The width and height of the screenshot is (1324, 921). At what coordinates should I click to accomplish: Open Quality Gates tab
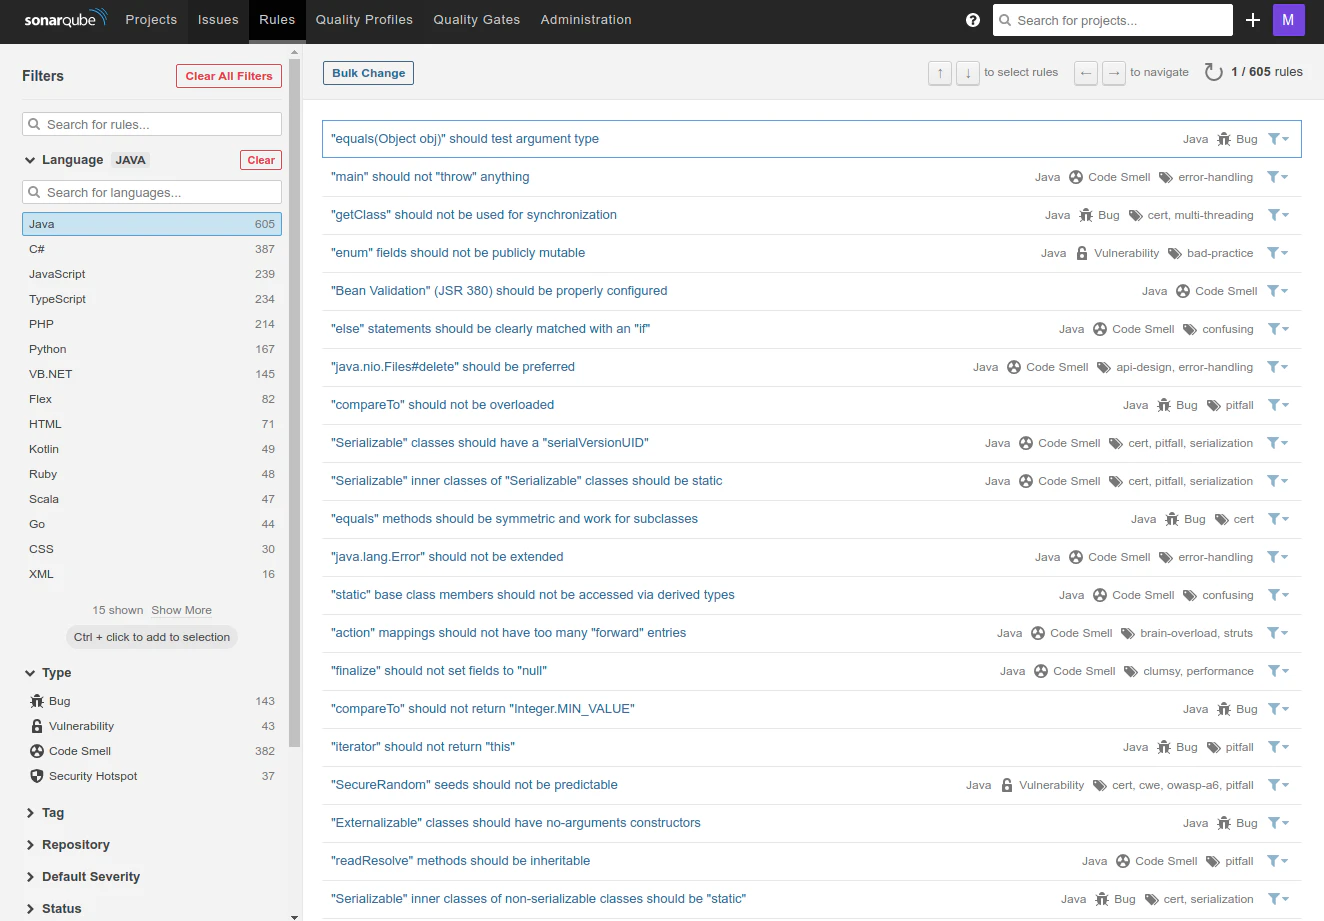pyautogui.click(x=477, y=20)
